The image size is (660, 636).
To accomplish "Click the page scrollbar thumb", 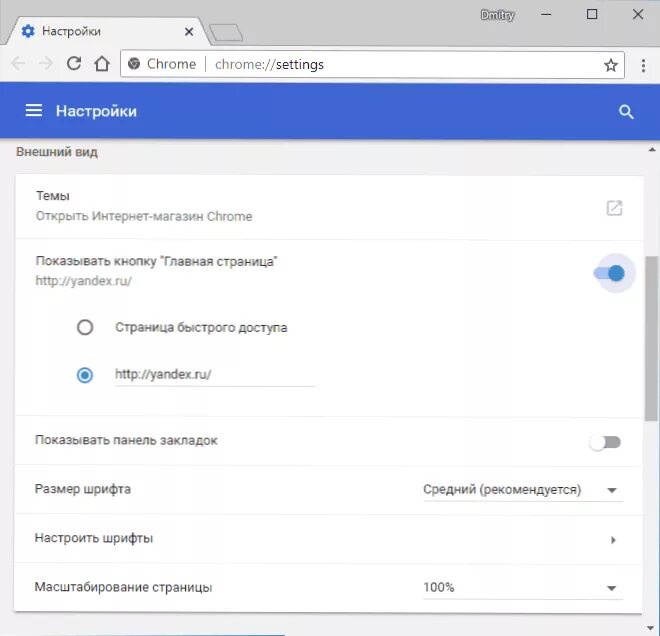I will [x=651, y=338].
